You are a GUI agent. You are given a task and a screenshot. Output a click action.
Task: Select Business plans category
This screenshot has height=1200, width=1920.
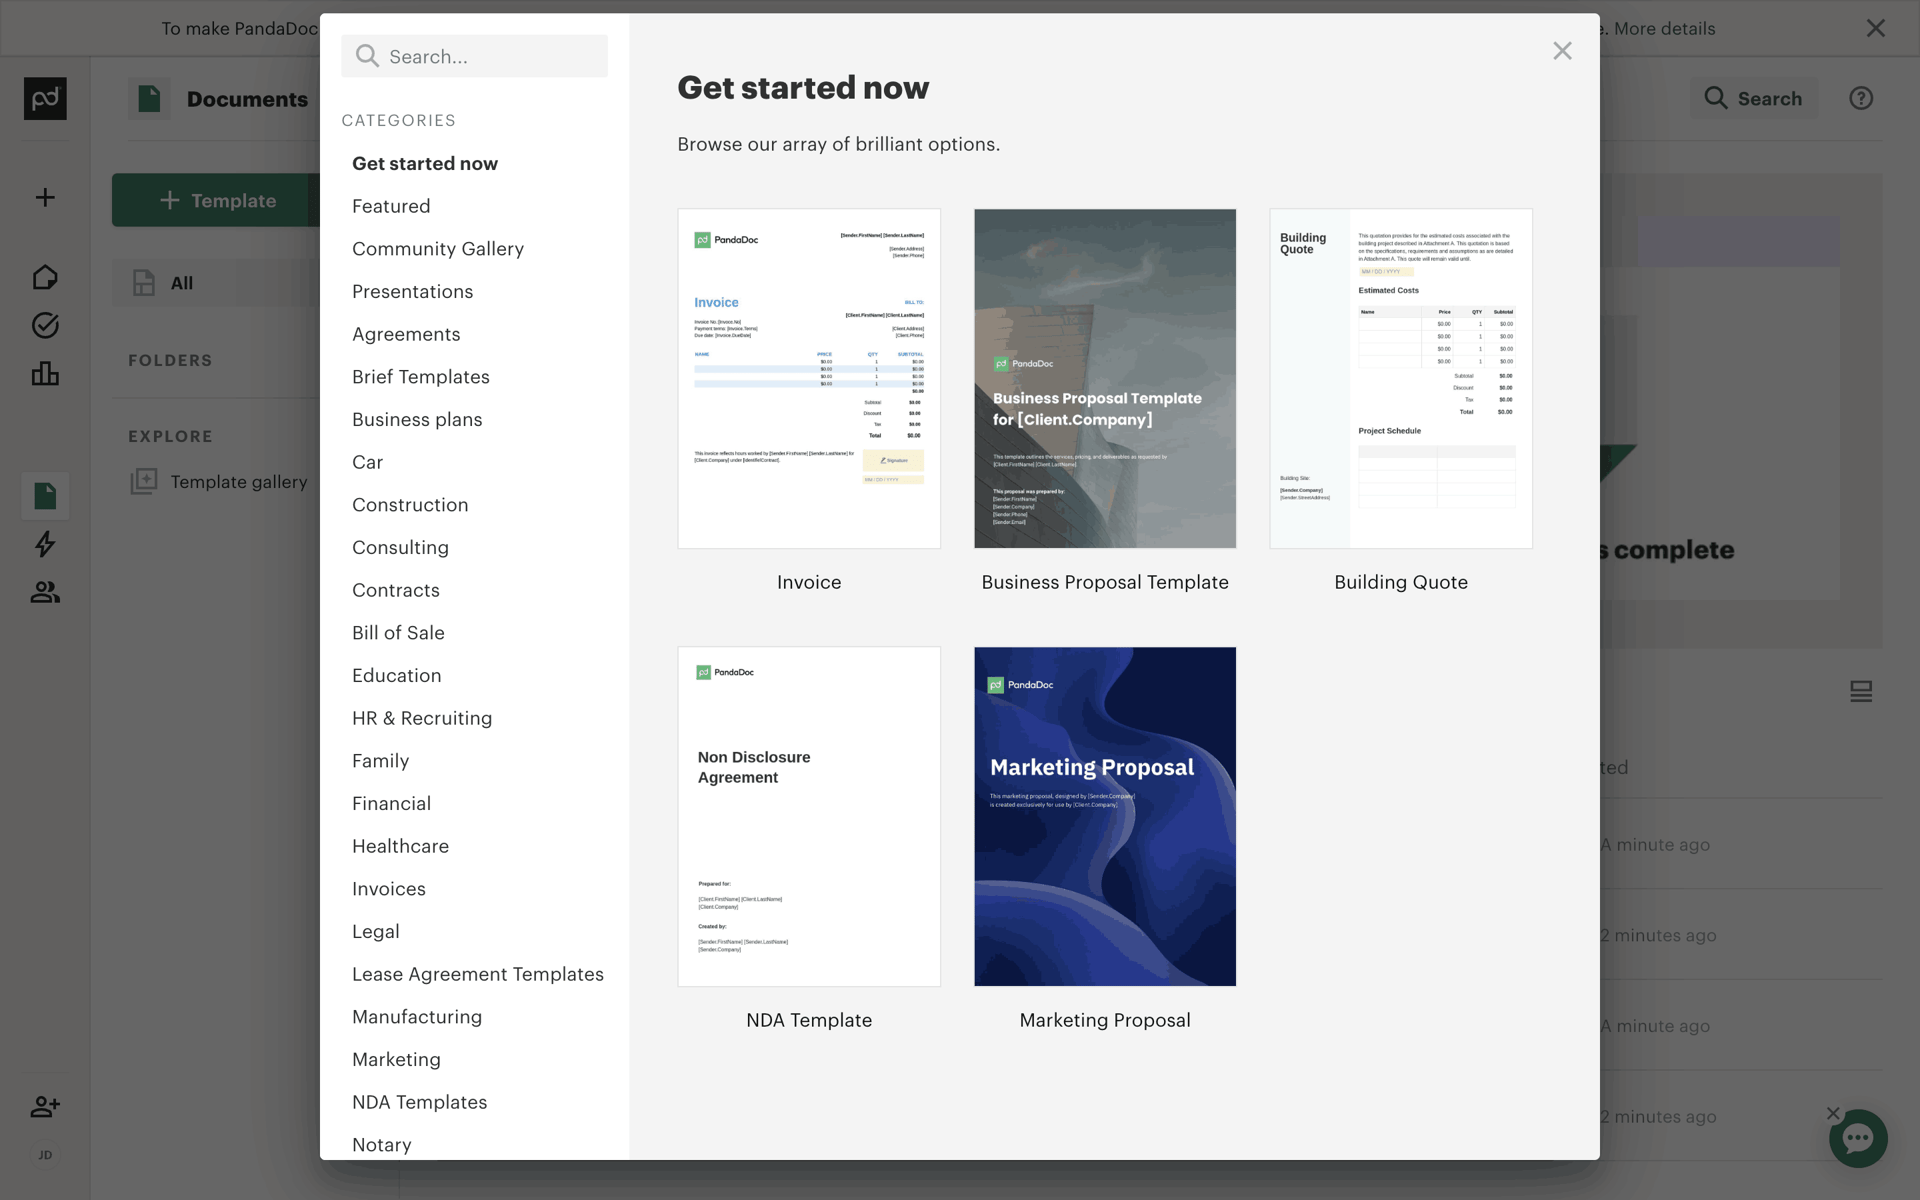pos(417,419)
